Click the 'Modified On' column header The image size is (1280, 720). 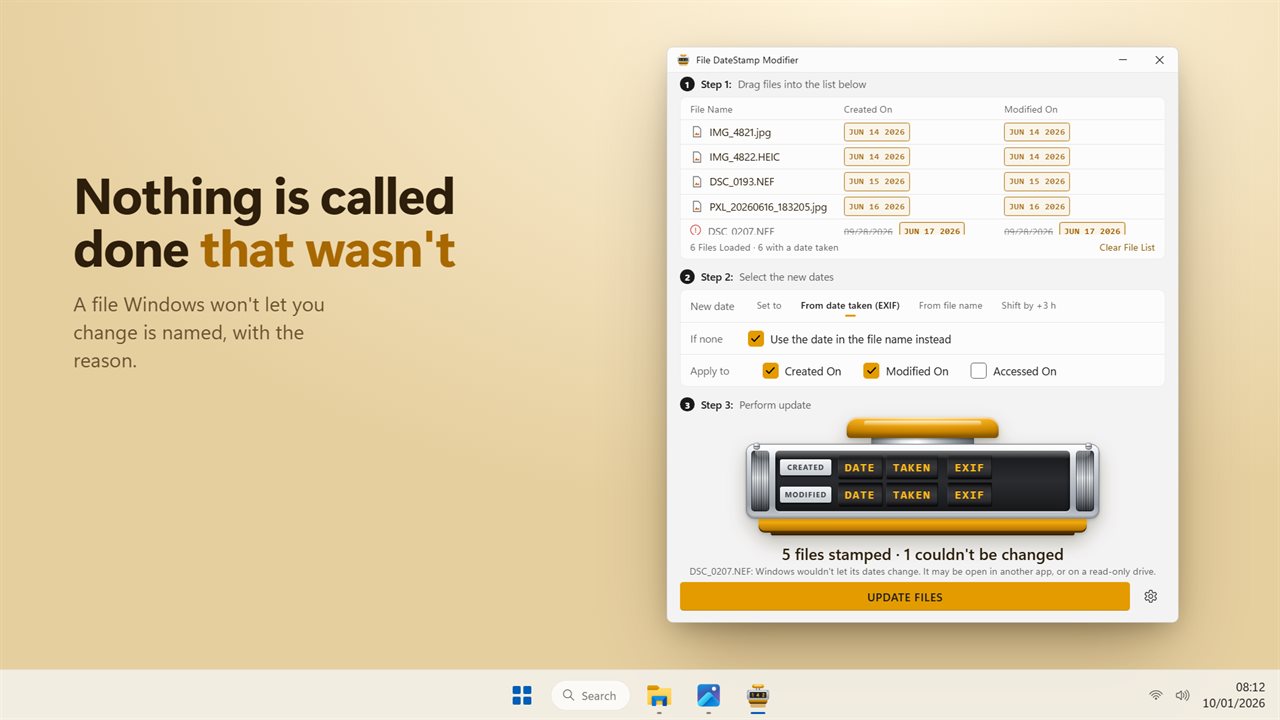pyautogui.click(x=1031, y=110)
